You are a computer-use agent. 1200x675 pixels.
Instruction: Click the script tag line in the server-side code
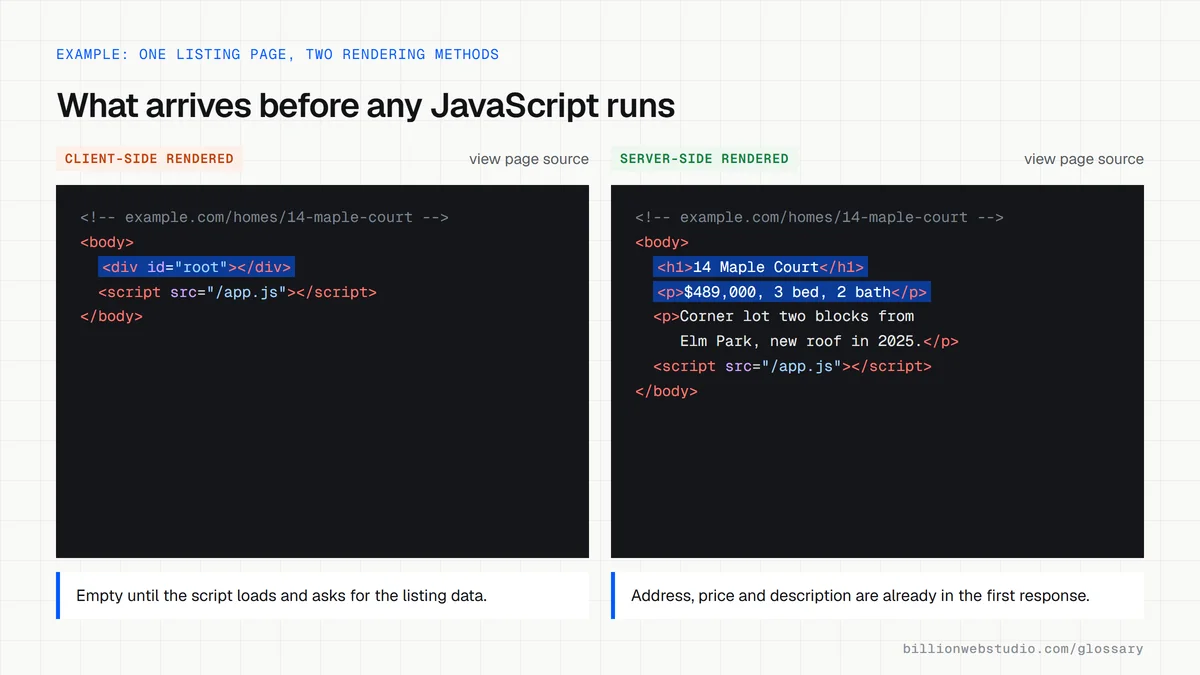pos(792,366)
